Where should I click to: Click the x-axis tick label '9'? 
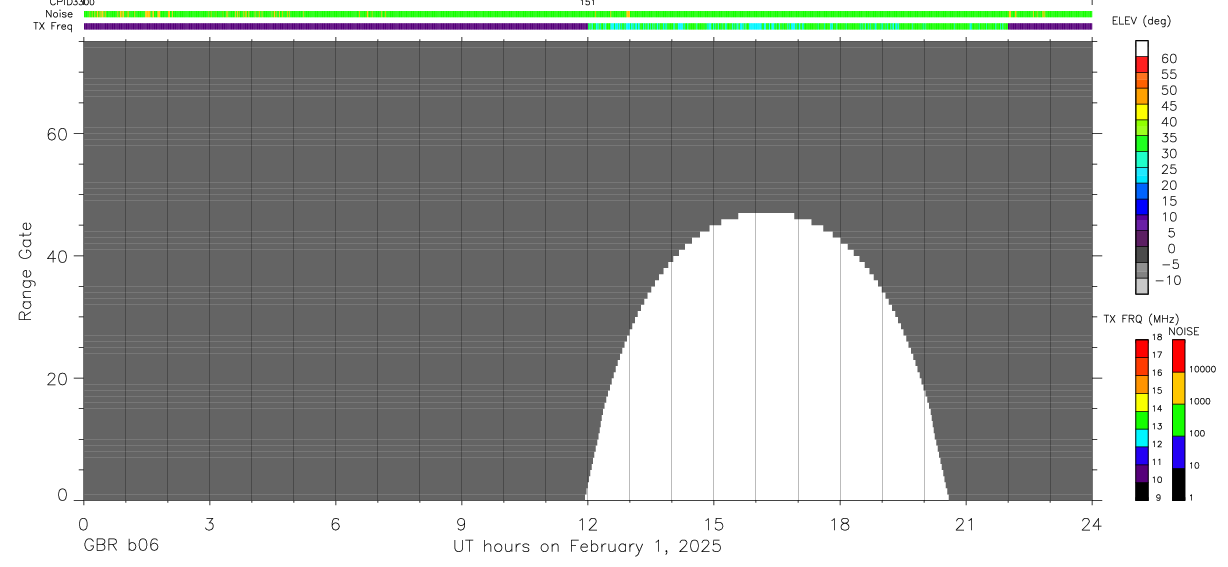[x=461, y=523]
